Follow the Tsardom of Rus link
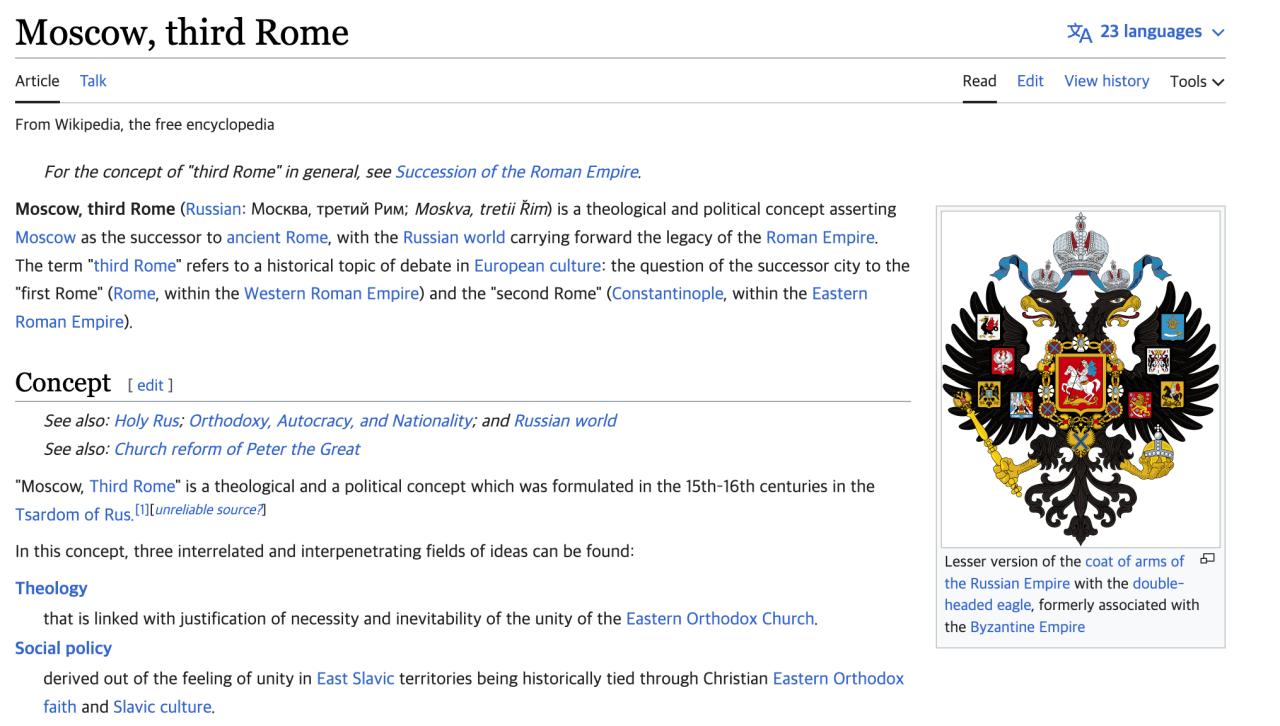 73,514
